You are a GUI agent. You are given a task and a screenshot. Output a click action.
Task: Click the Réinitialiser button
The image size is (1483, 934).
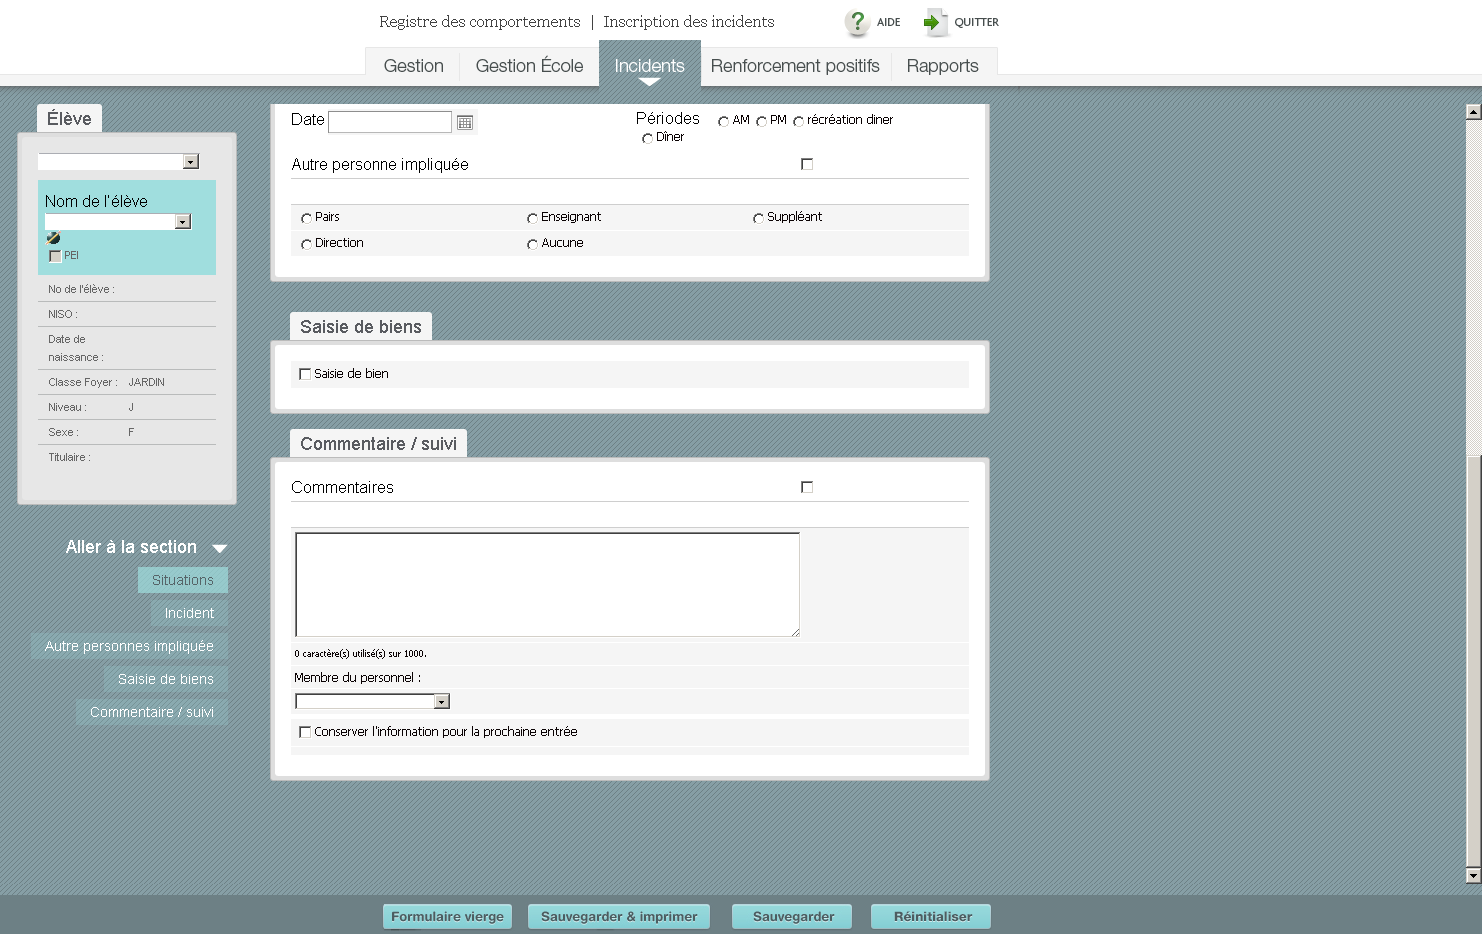pos(932,917)
